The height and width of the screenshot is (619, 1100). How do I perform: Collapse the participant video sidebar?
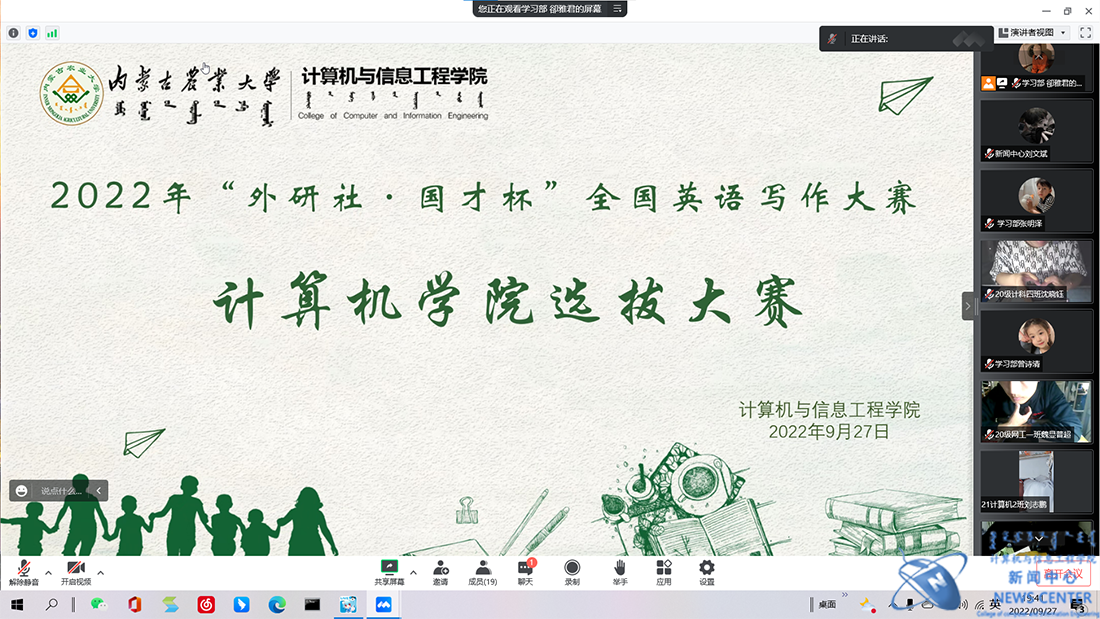tap(967, 305)
